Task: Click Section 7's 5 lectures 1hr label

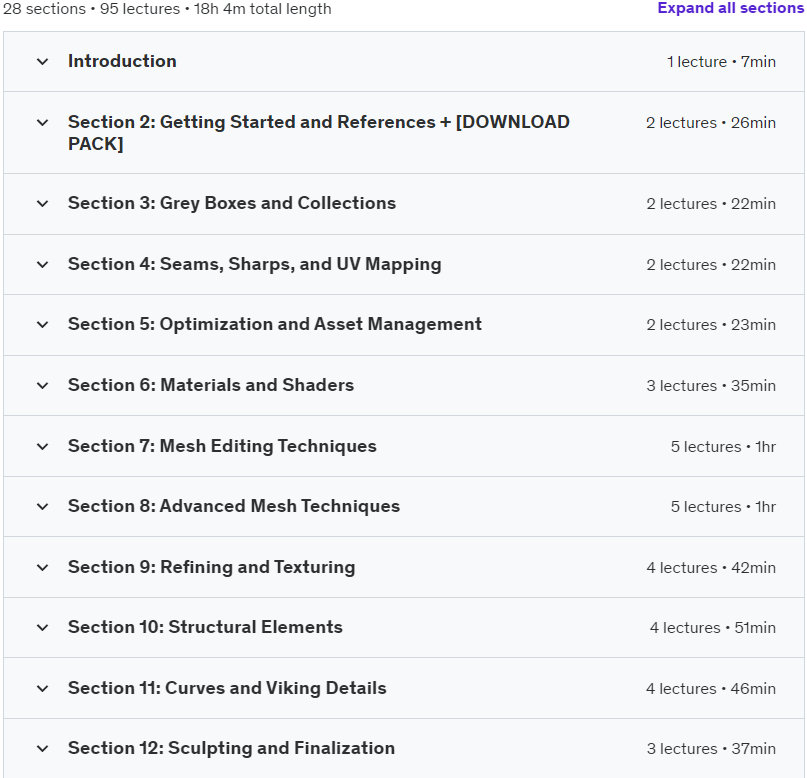Action: point(723,447)
